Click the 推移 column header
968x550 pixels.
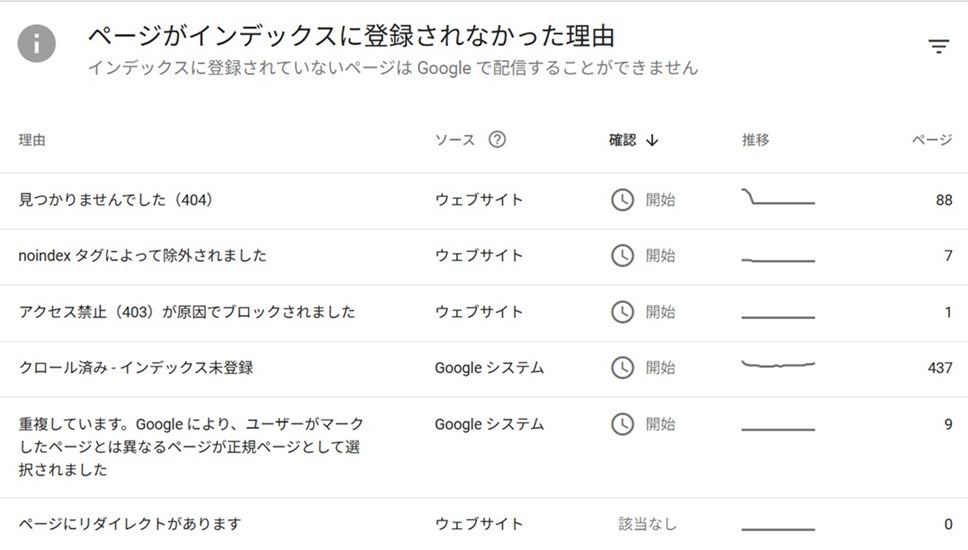pos(756,140)
